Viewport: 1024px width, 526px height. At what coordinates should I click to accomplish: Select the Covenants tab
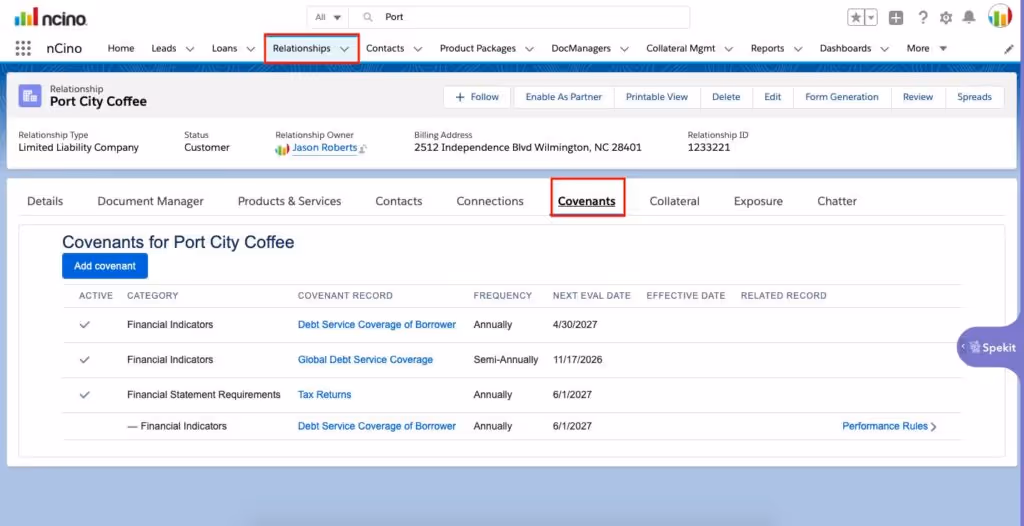[586, 201]
